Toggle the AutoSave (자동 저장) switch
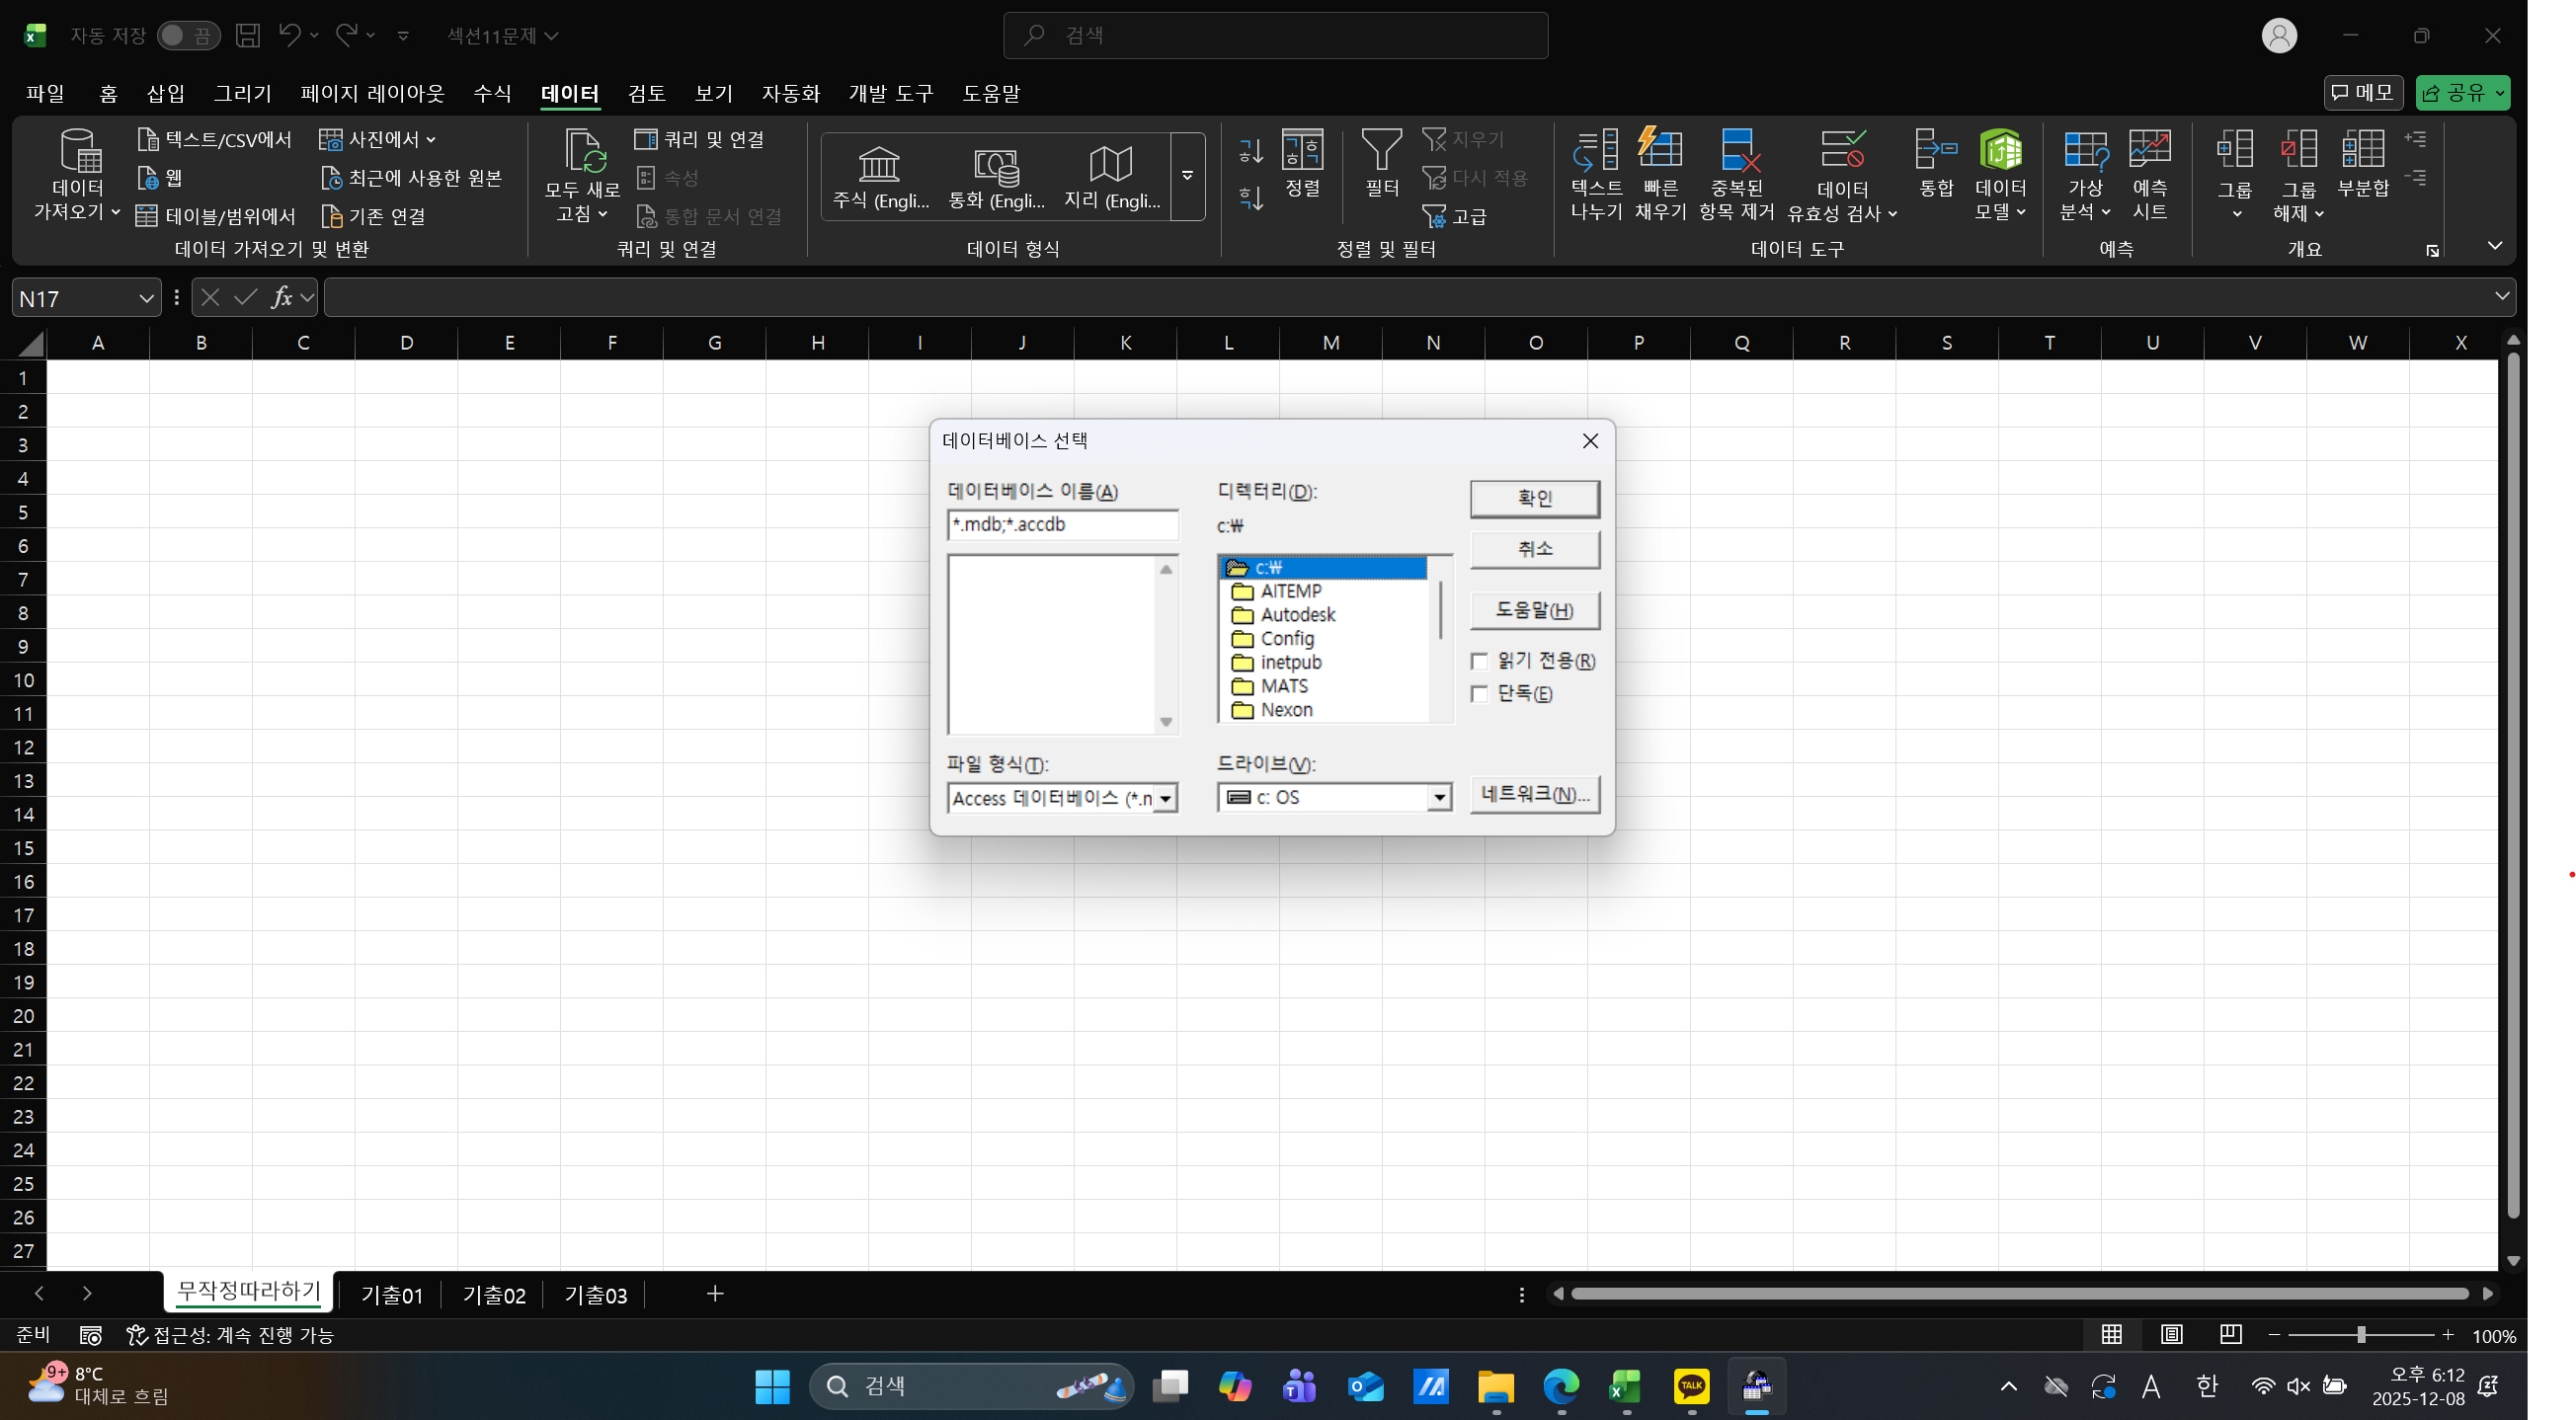Image resolution: width=2576 pixels, height=1420 pixels. pos(187,36)
